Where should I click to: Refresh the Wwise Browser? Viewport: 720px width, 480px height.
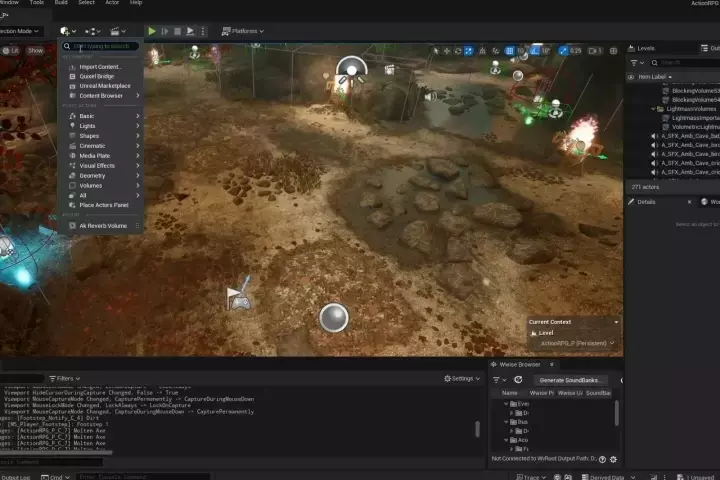(518, 380)
